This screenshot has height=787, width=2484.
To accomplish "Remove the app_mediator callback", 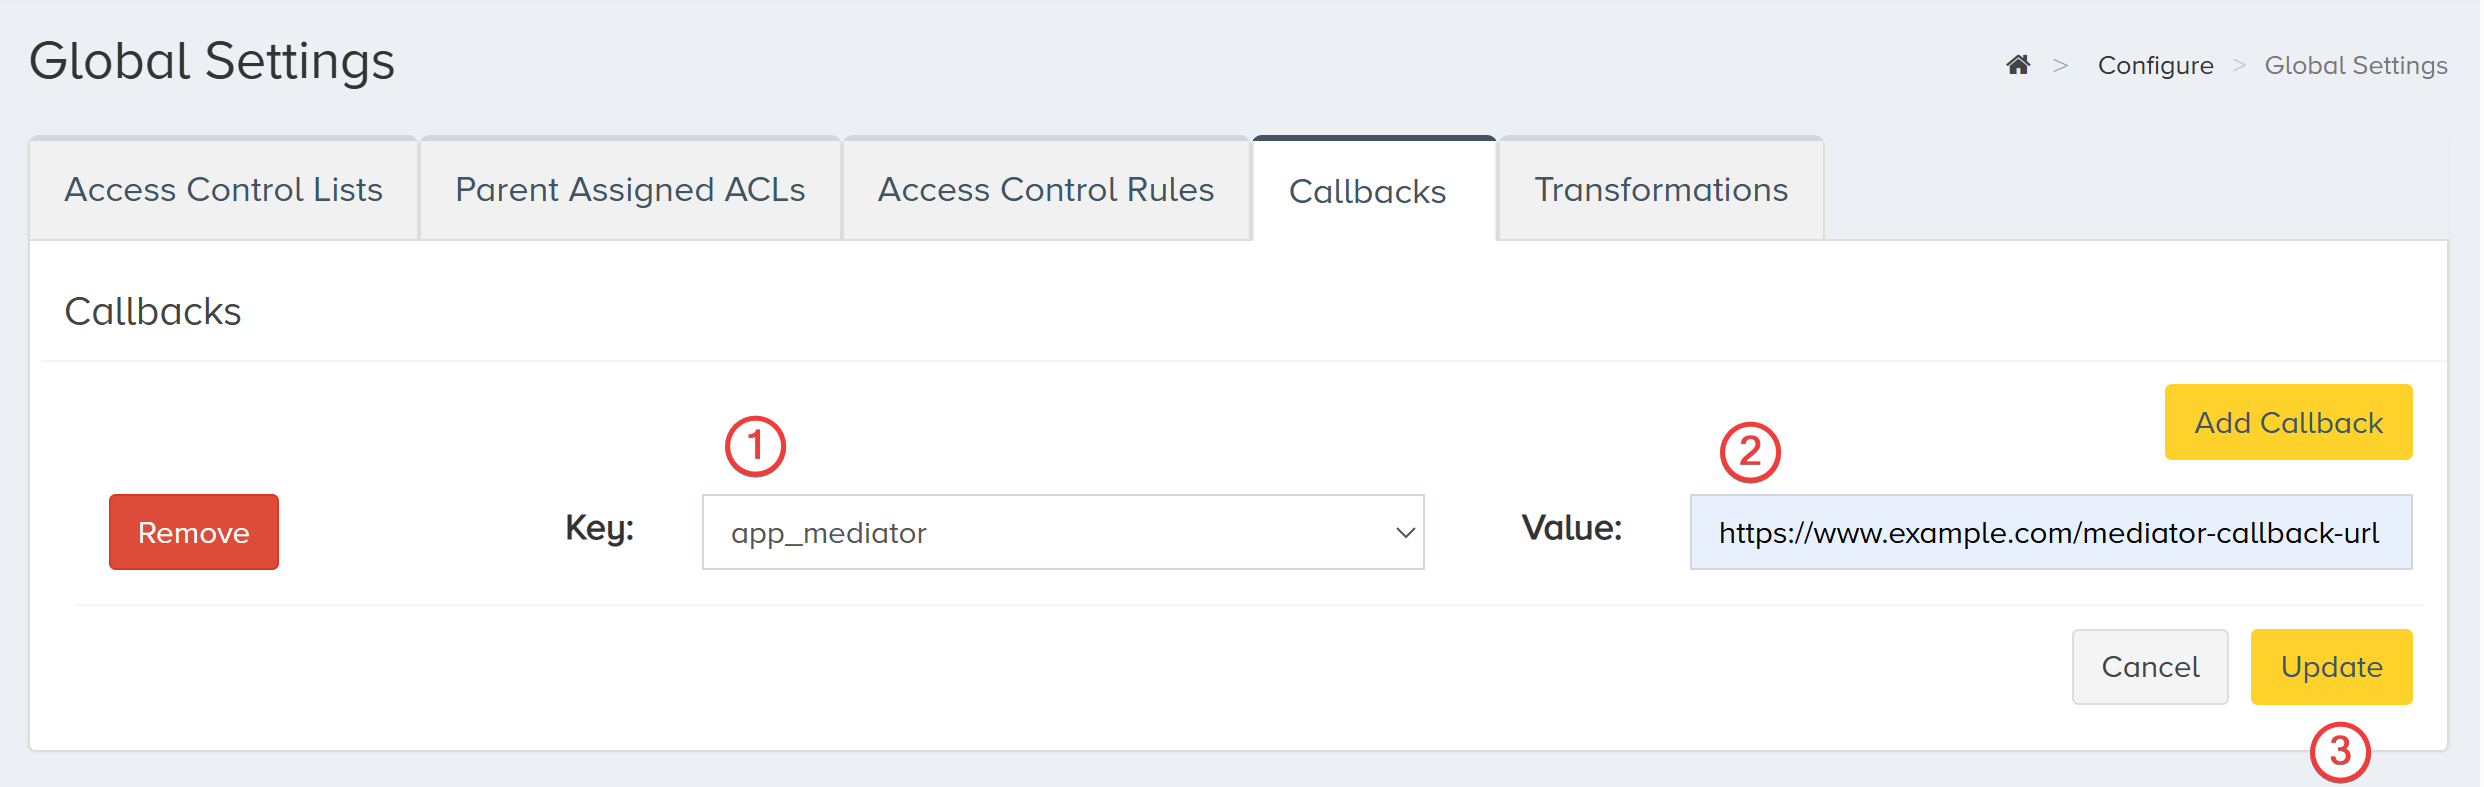I will [x=193, y=531].
